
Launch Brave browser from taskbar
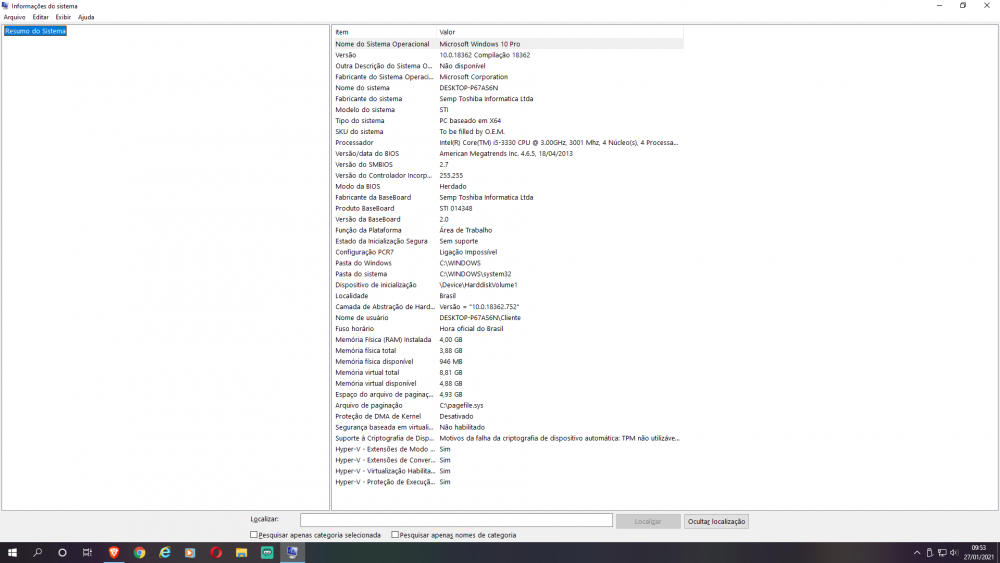114,553
